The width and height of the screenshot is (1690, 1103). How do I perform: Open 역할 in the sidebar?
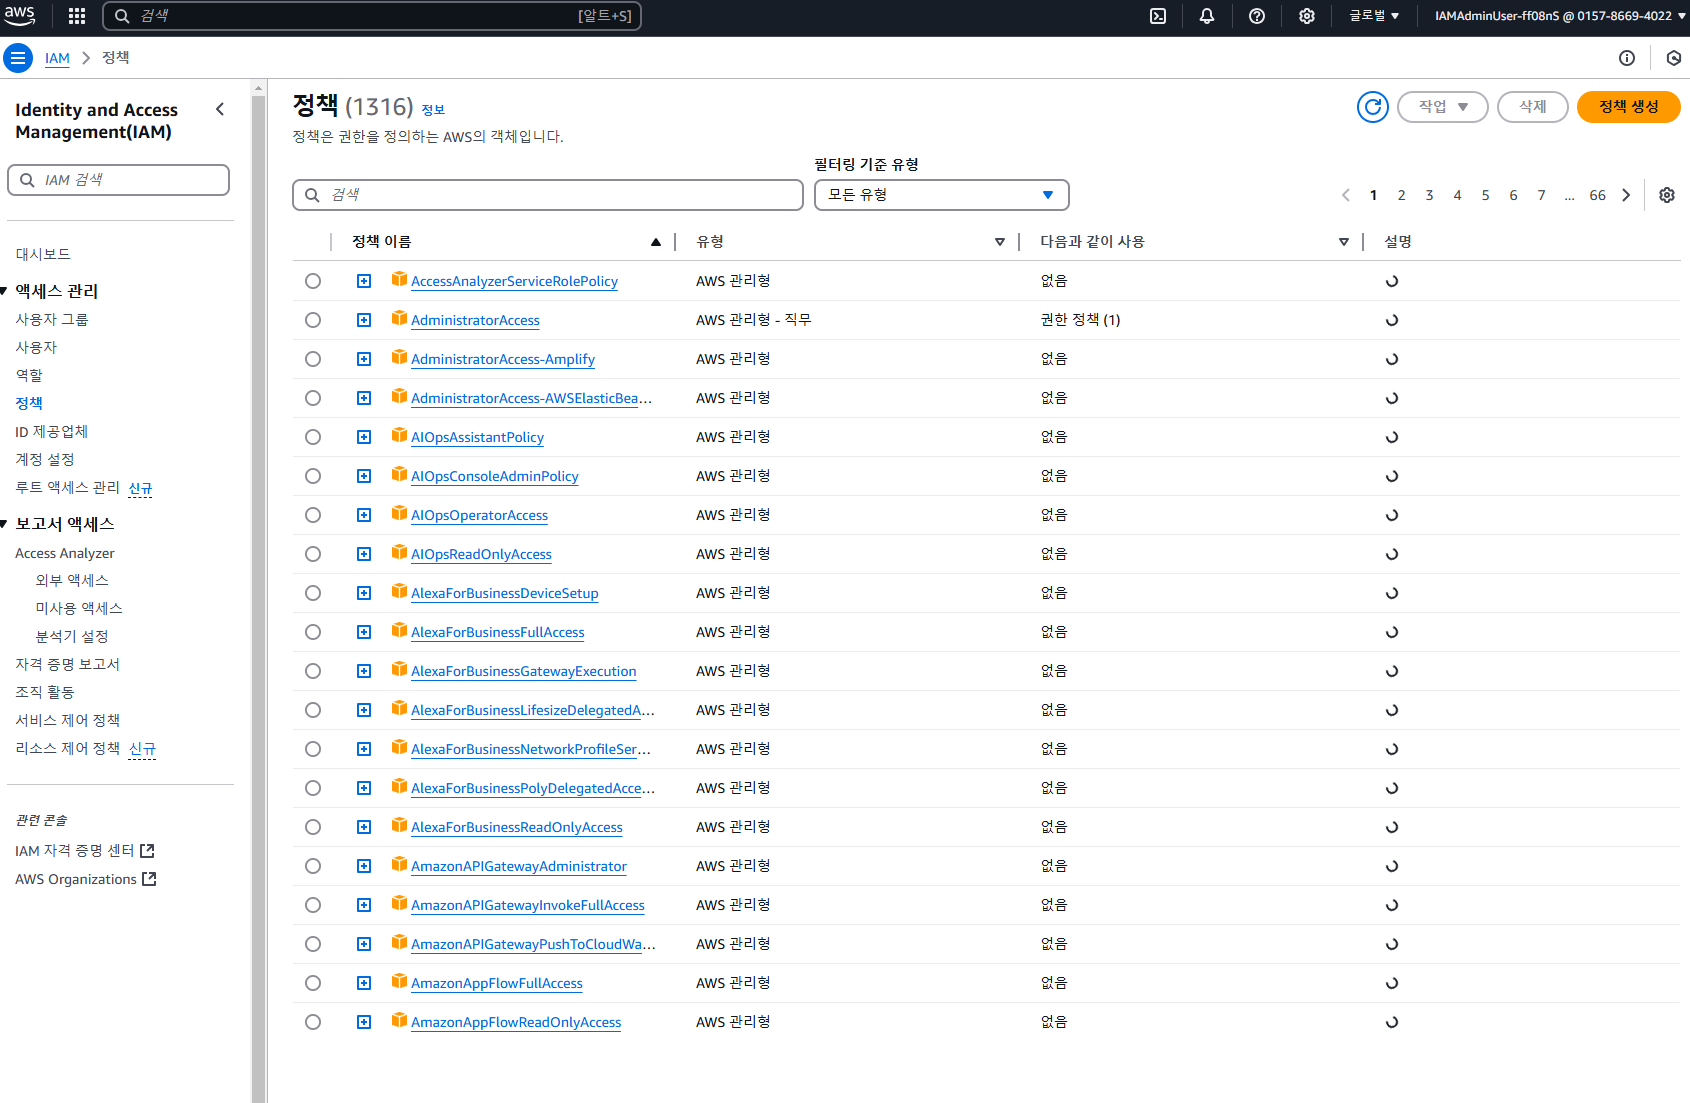tap(29, 375)
